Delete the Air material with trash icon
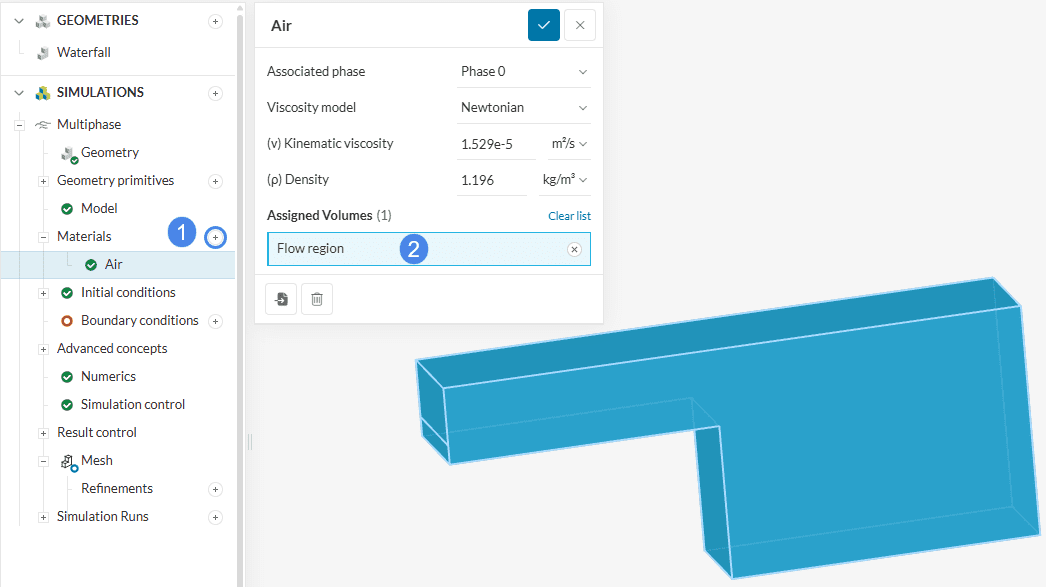1046x587 pixels. click(x=317, y=299)
